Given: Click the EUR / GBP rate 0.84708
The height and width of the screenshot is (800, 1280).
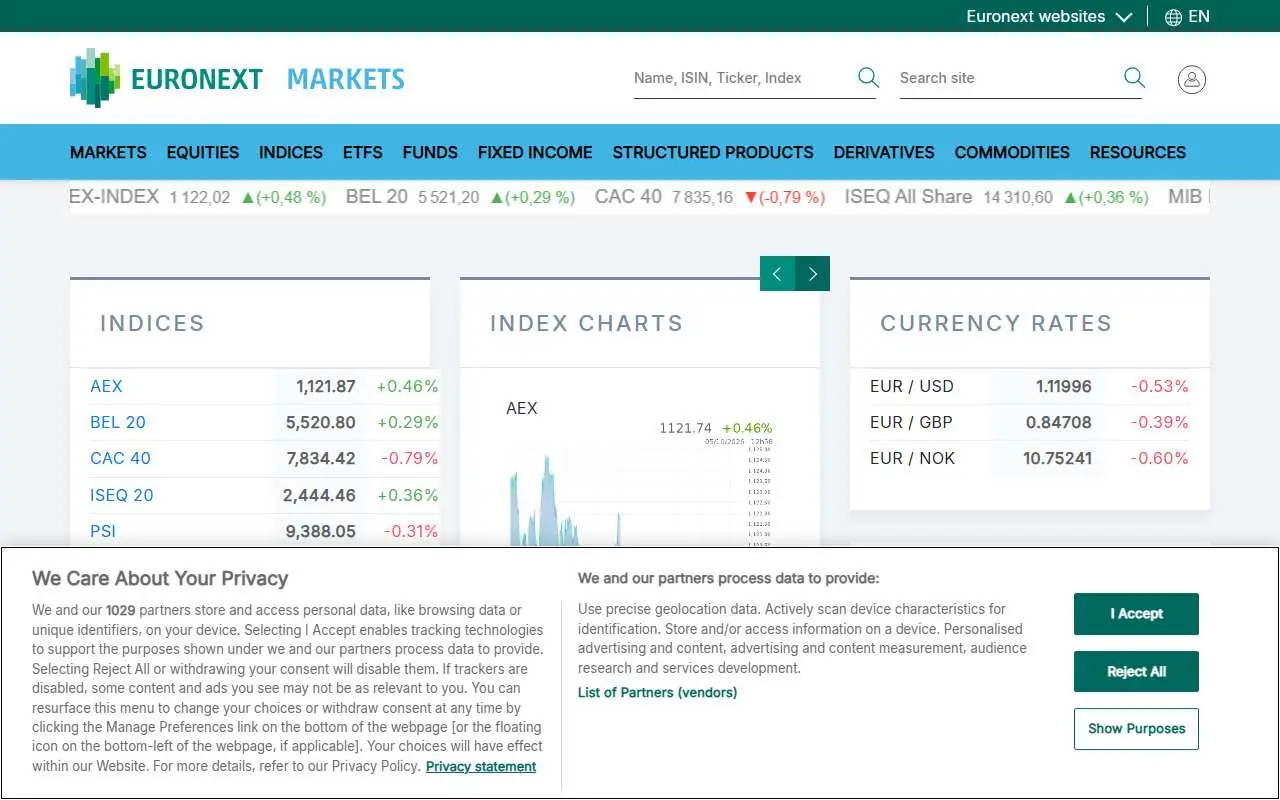Looking at the screenshot, I should (x=1058, y=422).
